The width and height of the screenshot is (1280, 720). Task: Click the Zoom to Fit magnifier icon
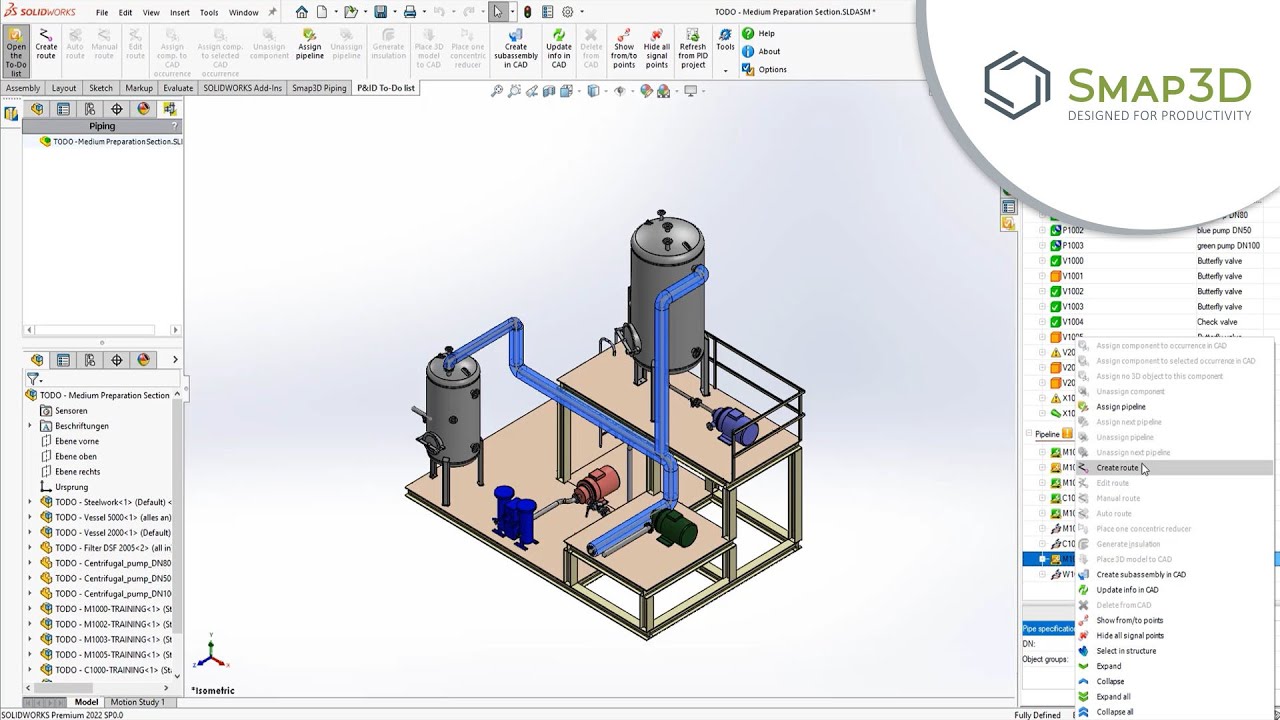[497, 91]
